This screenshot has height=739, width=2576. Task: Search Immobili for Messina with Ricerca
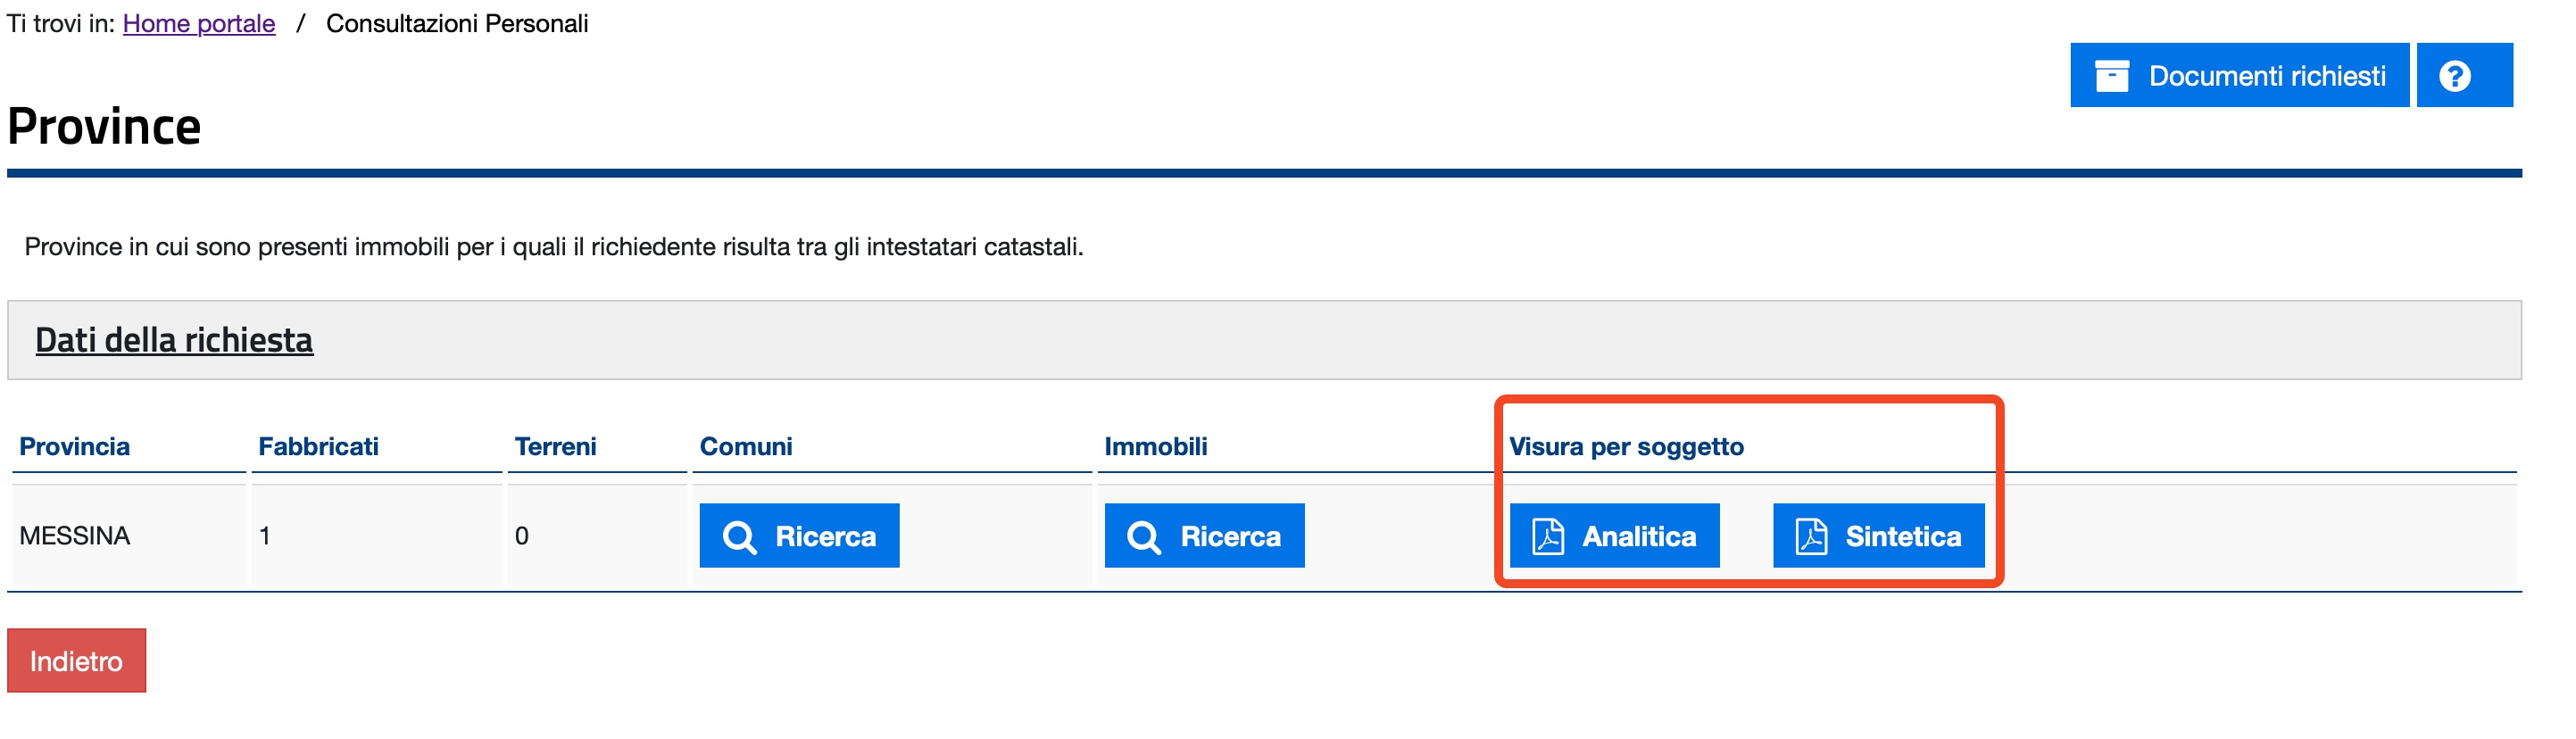click(1204, 535)
